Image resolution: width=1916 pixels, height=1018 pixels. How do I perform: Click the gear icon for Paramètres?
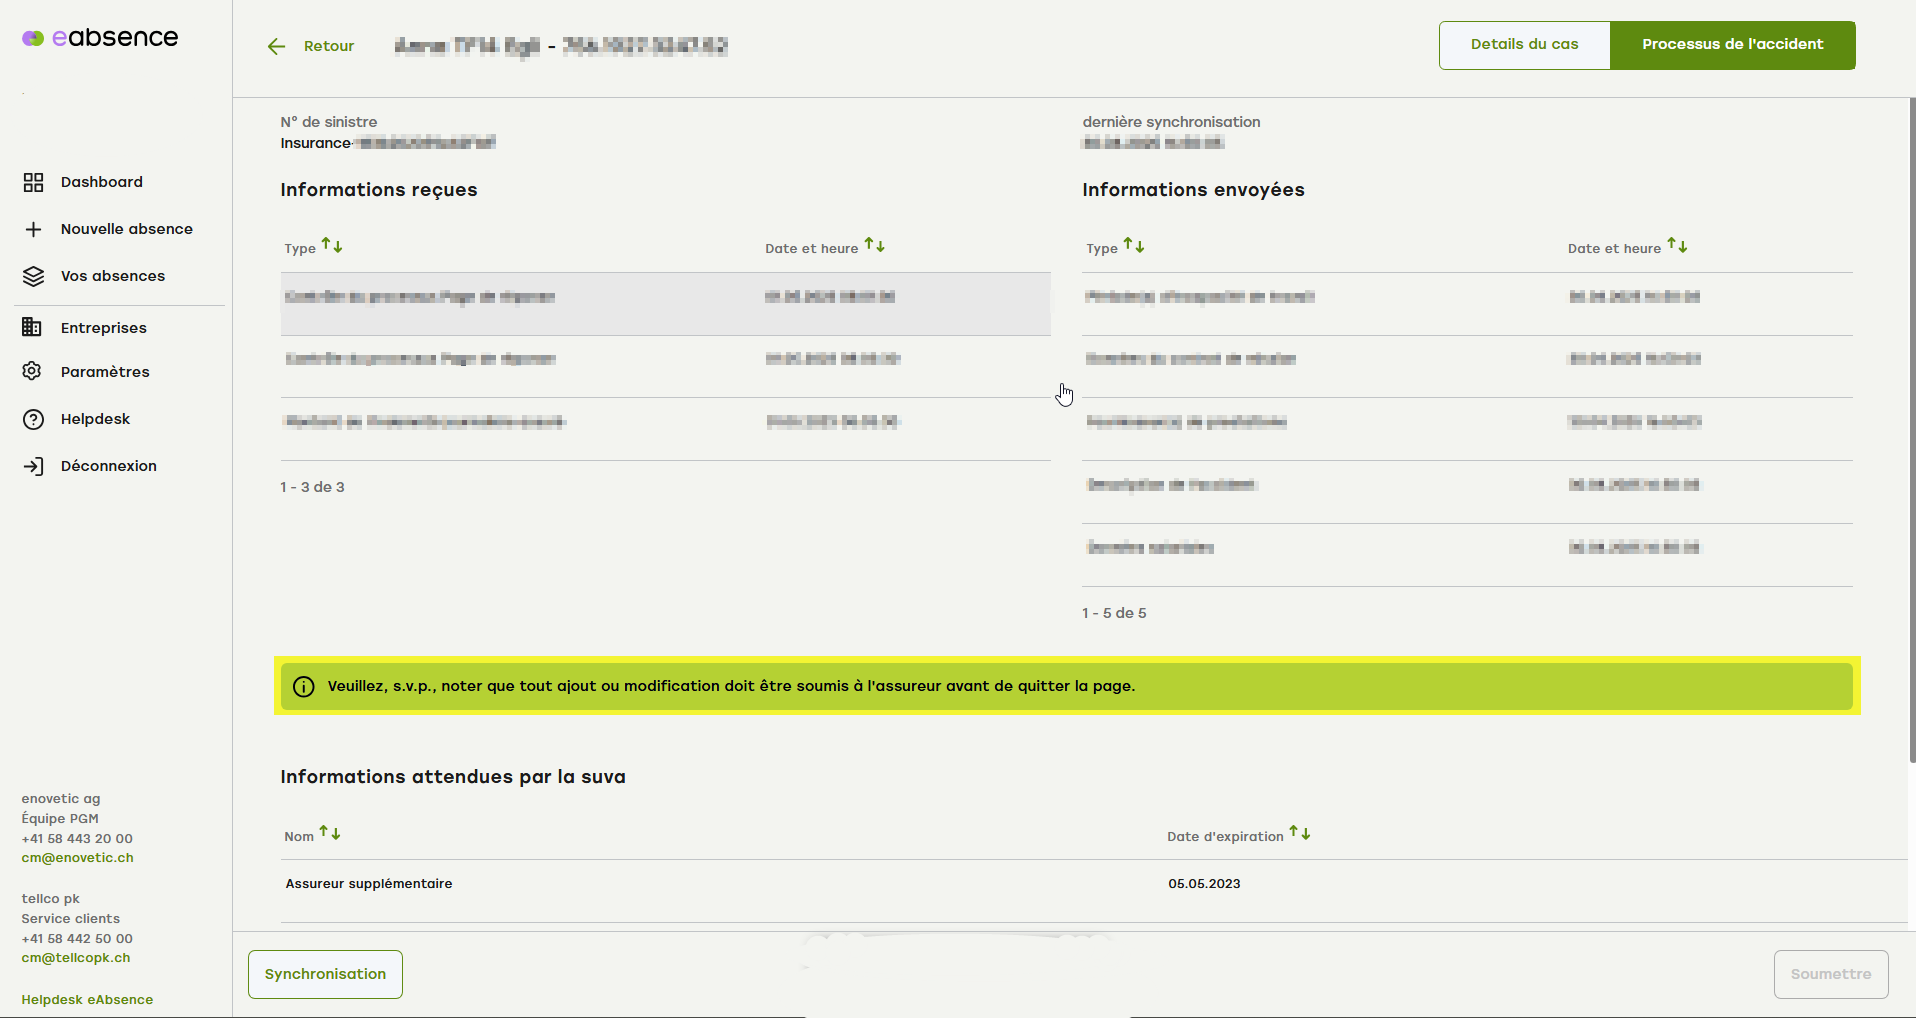pyautogui.click(x=32, y=372)
